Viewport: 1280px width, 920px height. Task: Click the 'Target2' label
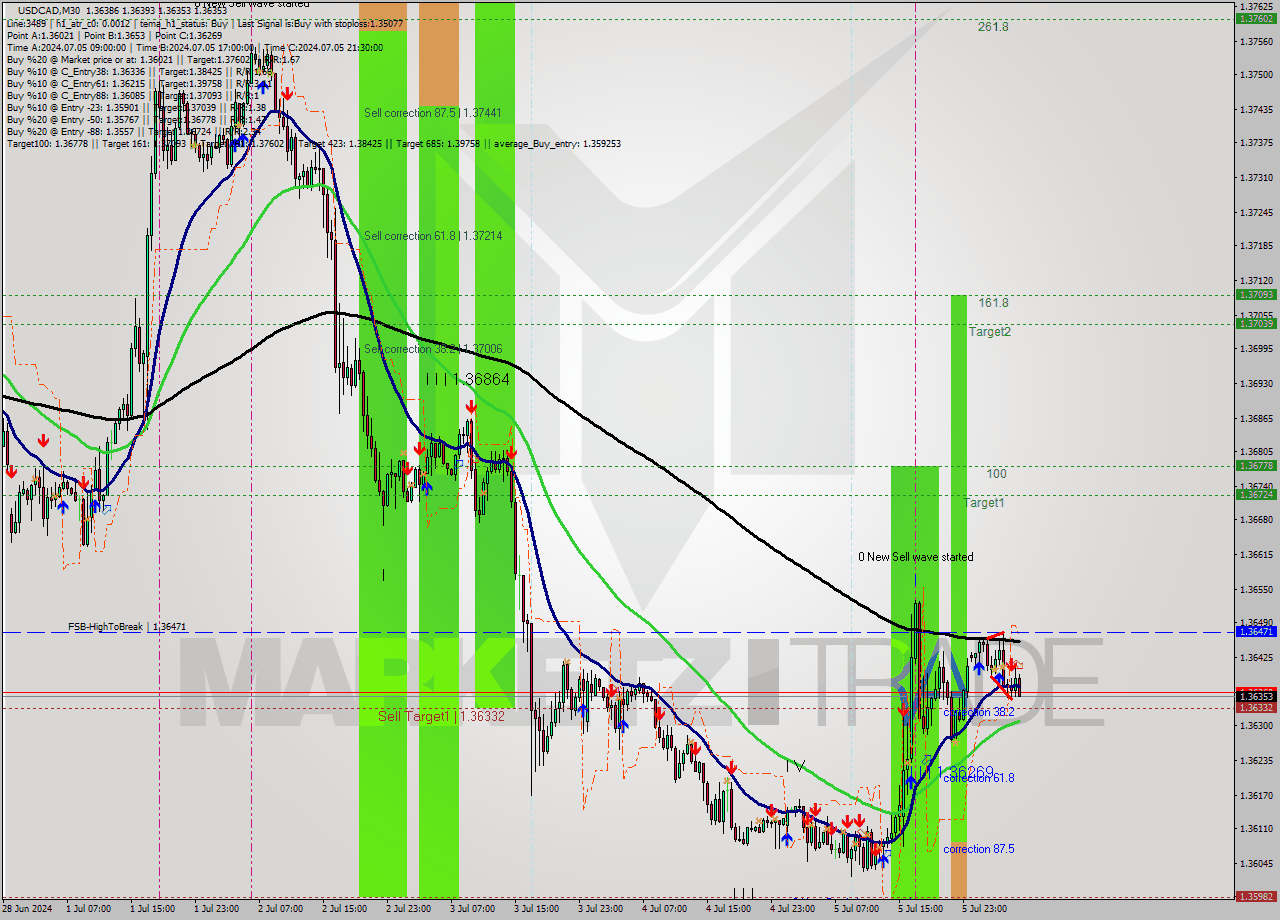point(989,331)
